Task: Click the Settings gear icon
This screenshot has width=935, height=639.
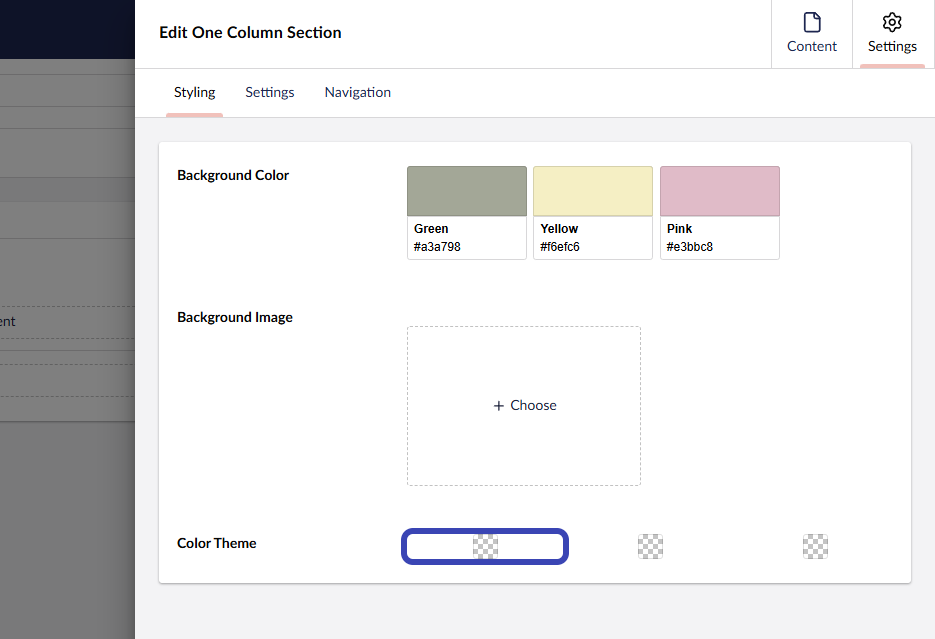Action: (x=892, y=23)
